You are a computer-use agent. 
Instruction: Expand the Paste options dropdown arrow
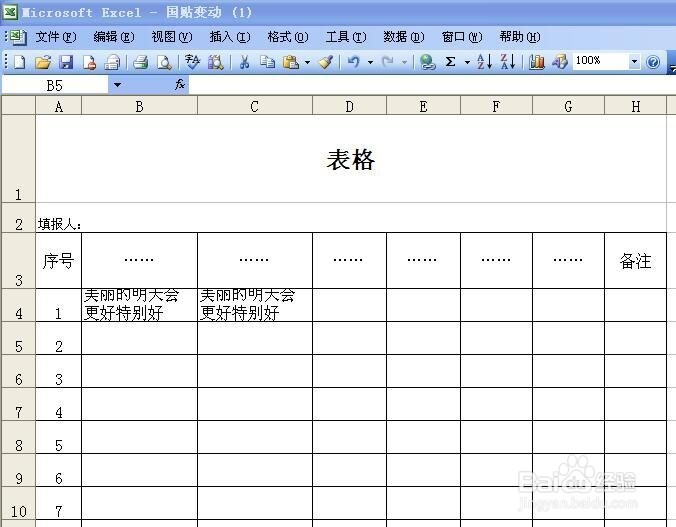307,63
